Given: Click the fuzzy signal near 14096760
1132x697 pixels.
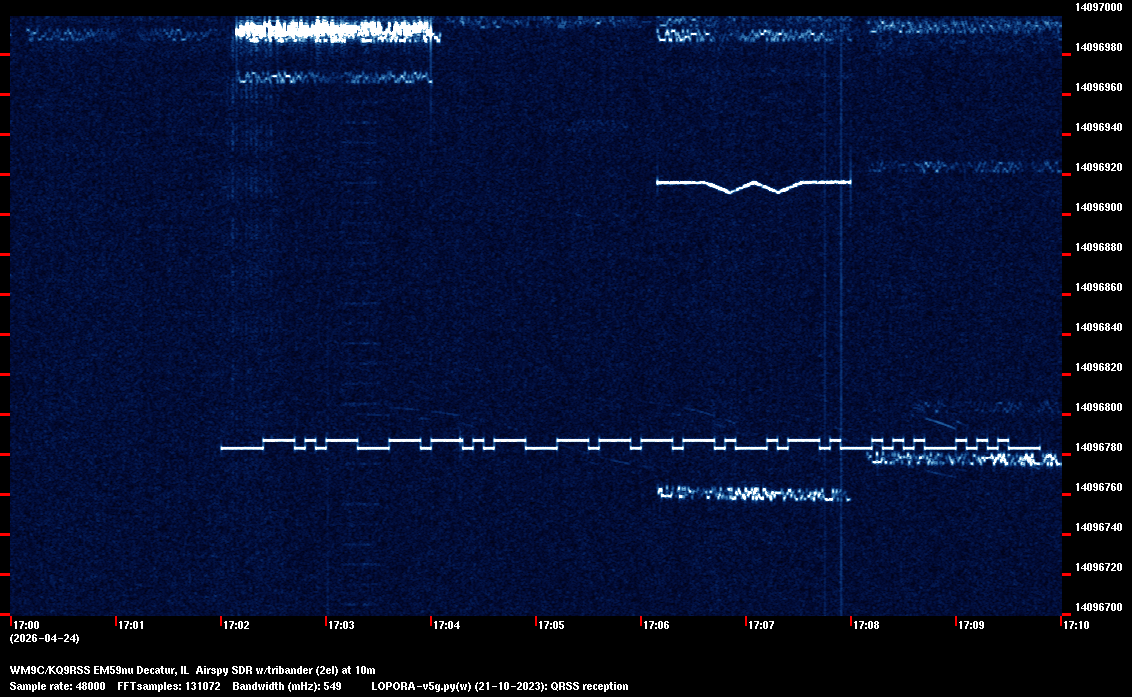Looking at the screenshot, I should coord(750,493).
